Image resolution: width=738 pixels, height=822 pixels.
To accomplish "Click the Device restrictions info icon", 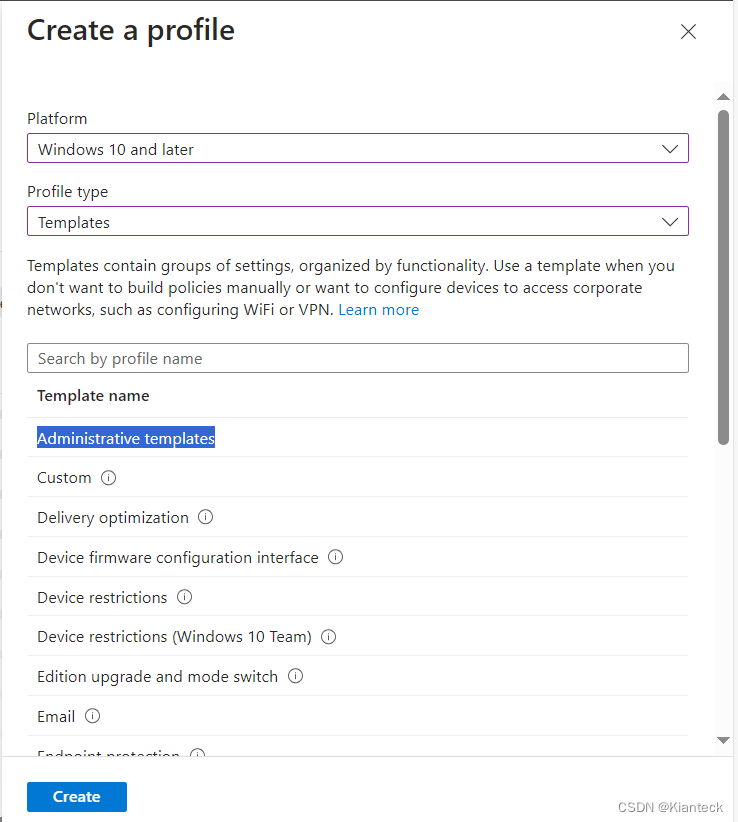I will click(184, 597).
